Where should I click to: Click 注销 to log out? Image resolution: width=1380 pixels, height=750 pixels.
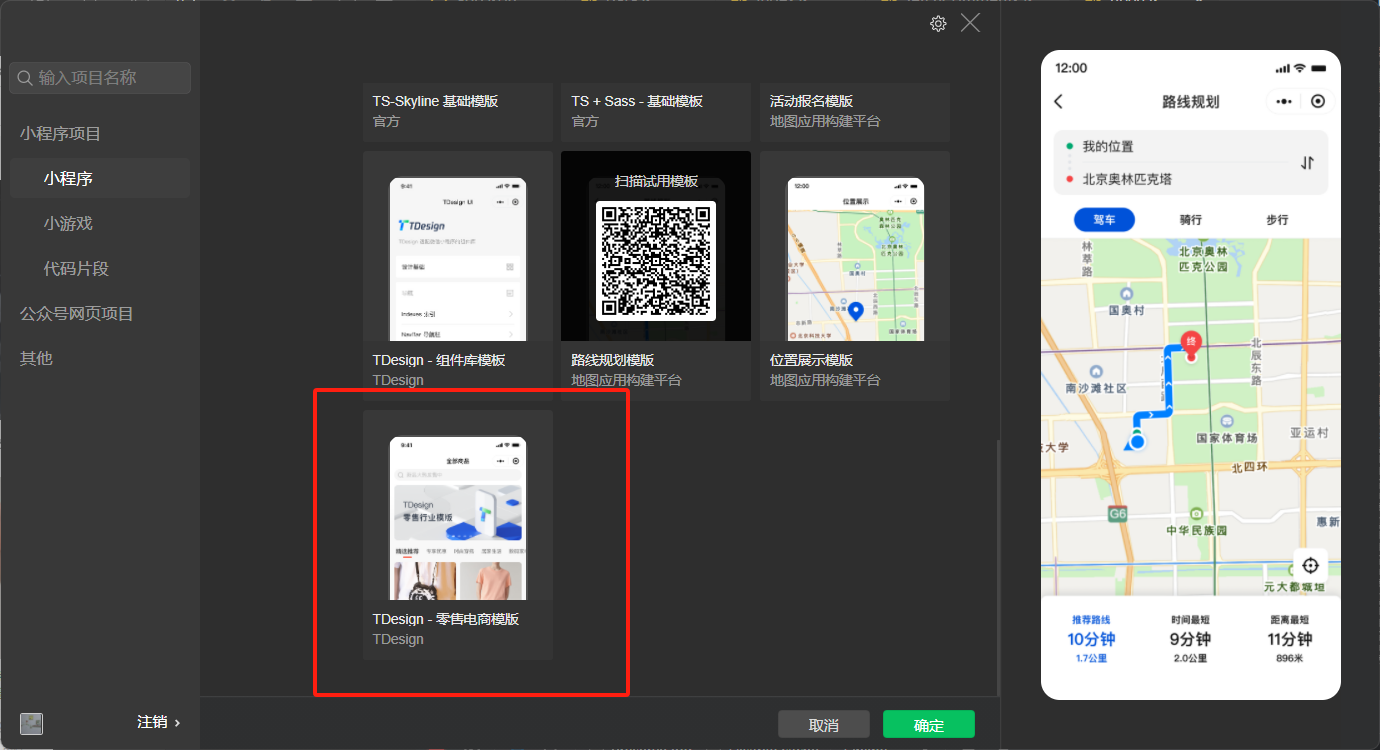152,722
